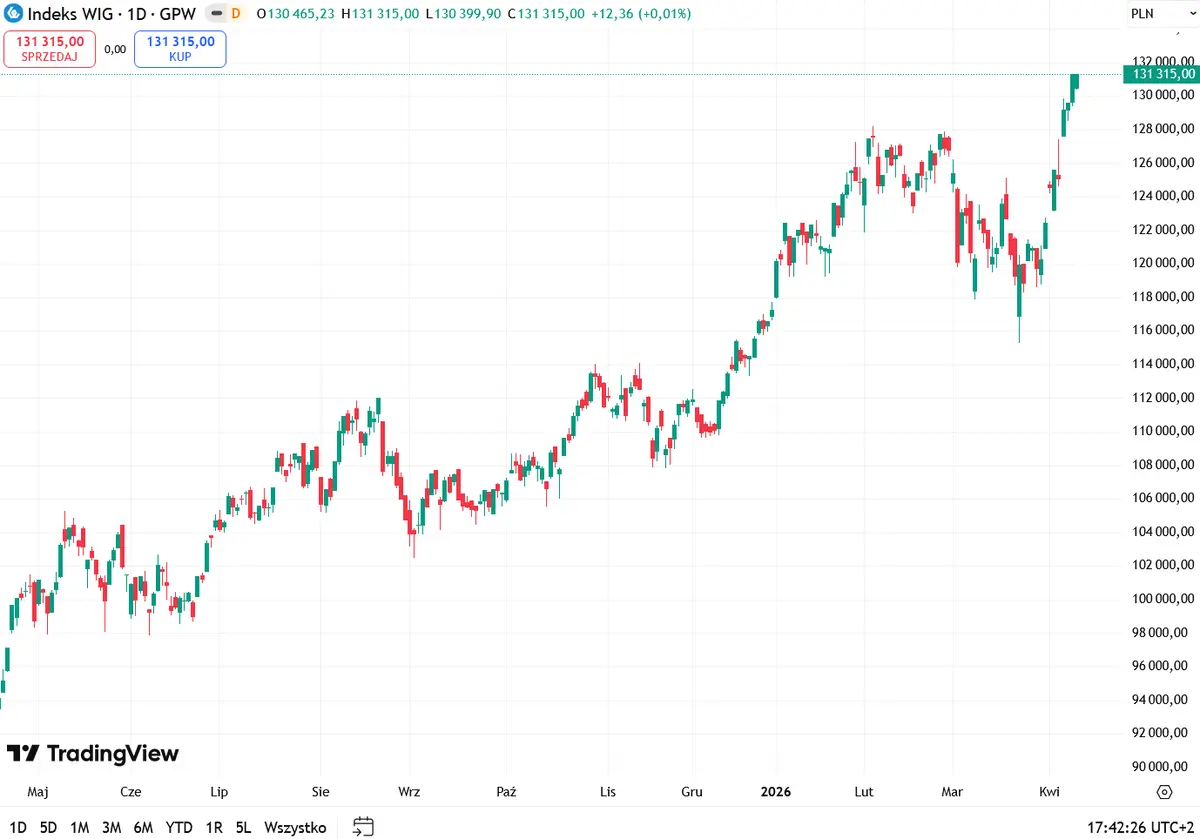Viewport: 1200px width, 839px height.
Task: Click the orange D delayed-data indicator
Action: tap(236, 14)
